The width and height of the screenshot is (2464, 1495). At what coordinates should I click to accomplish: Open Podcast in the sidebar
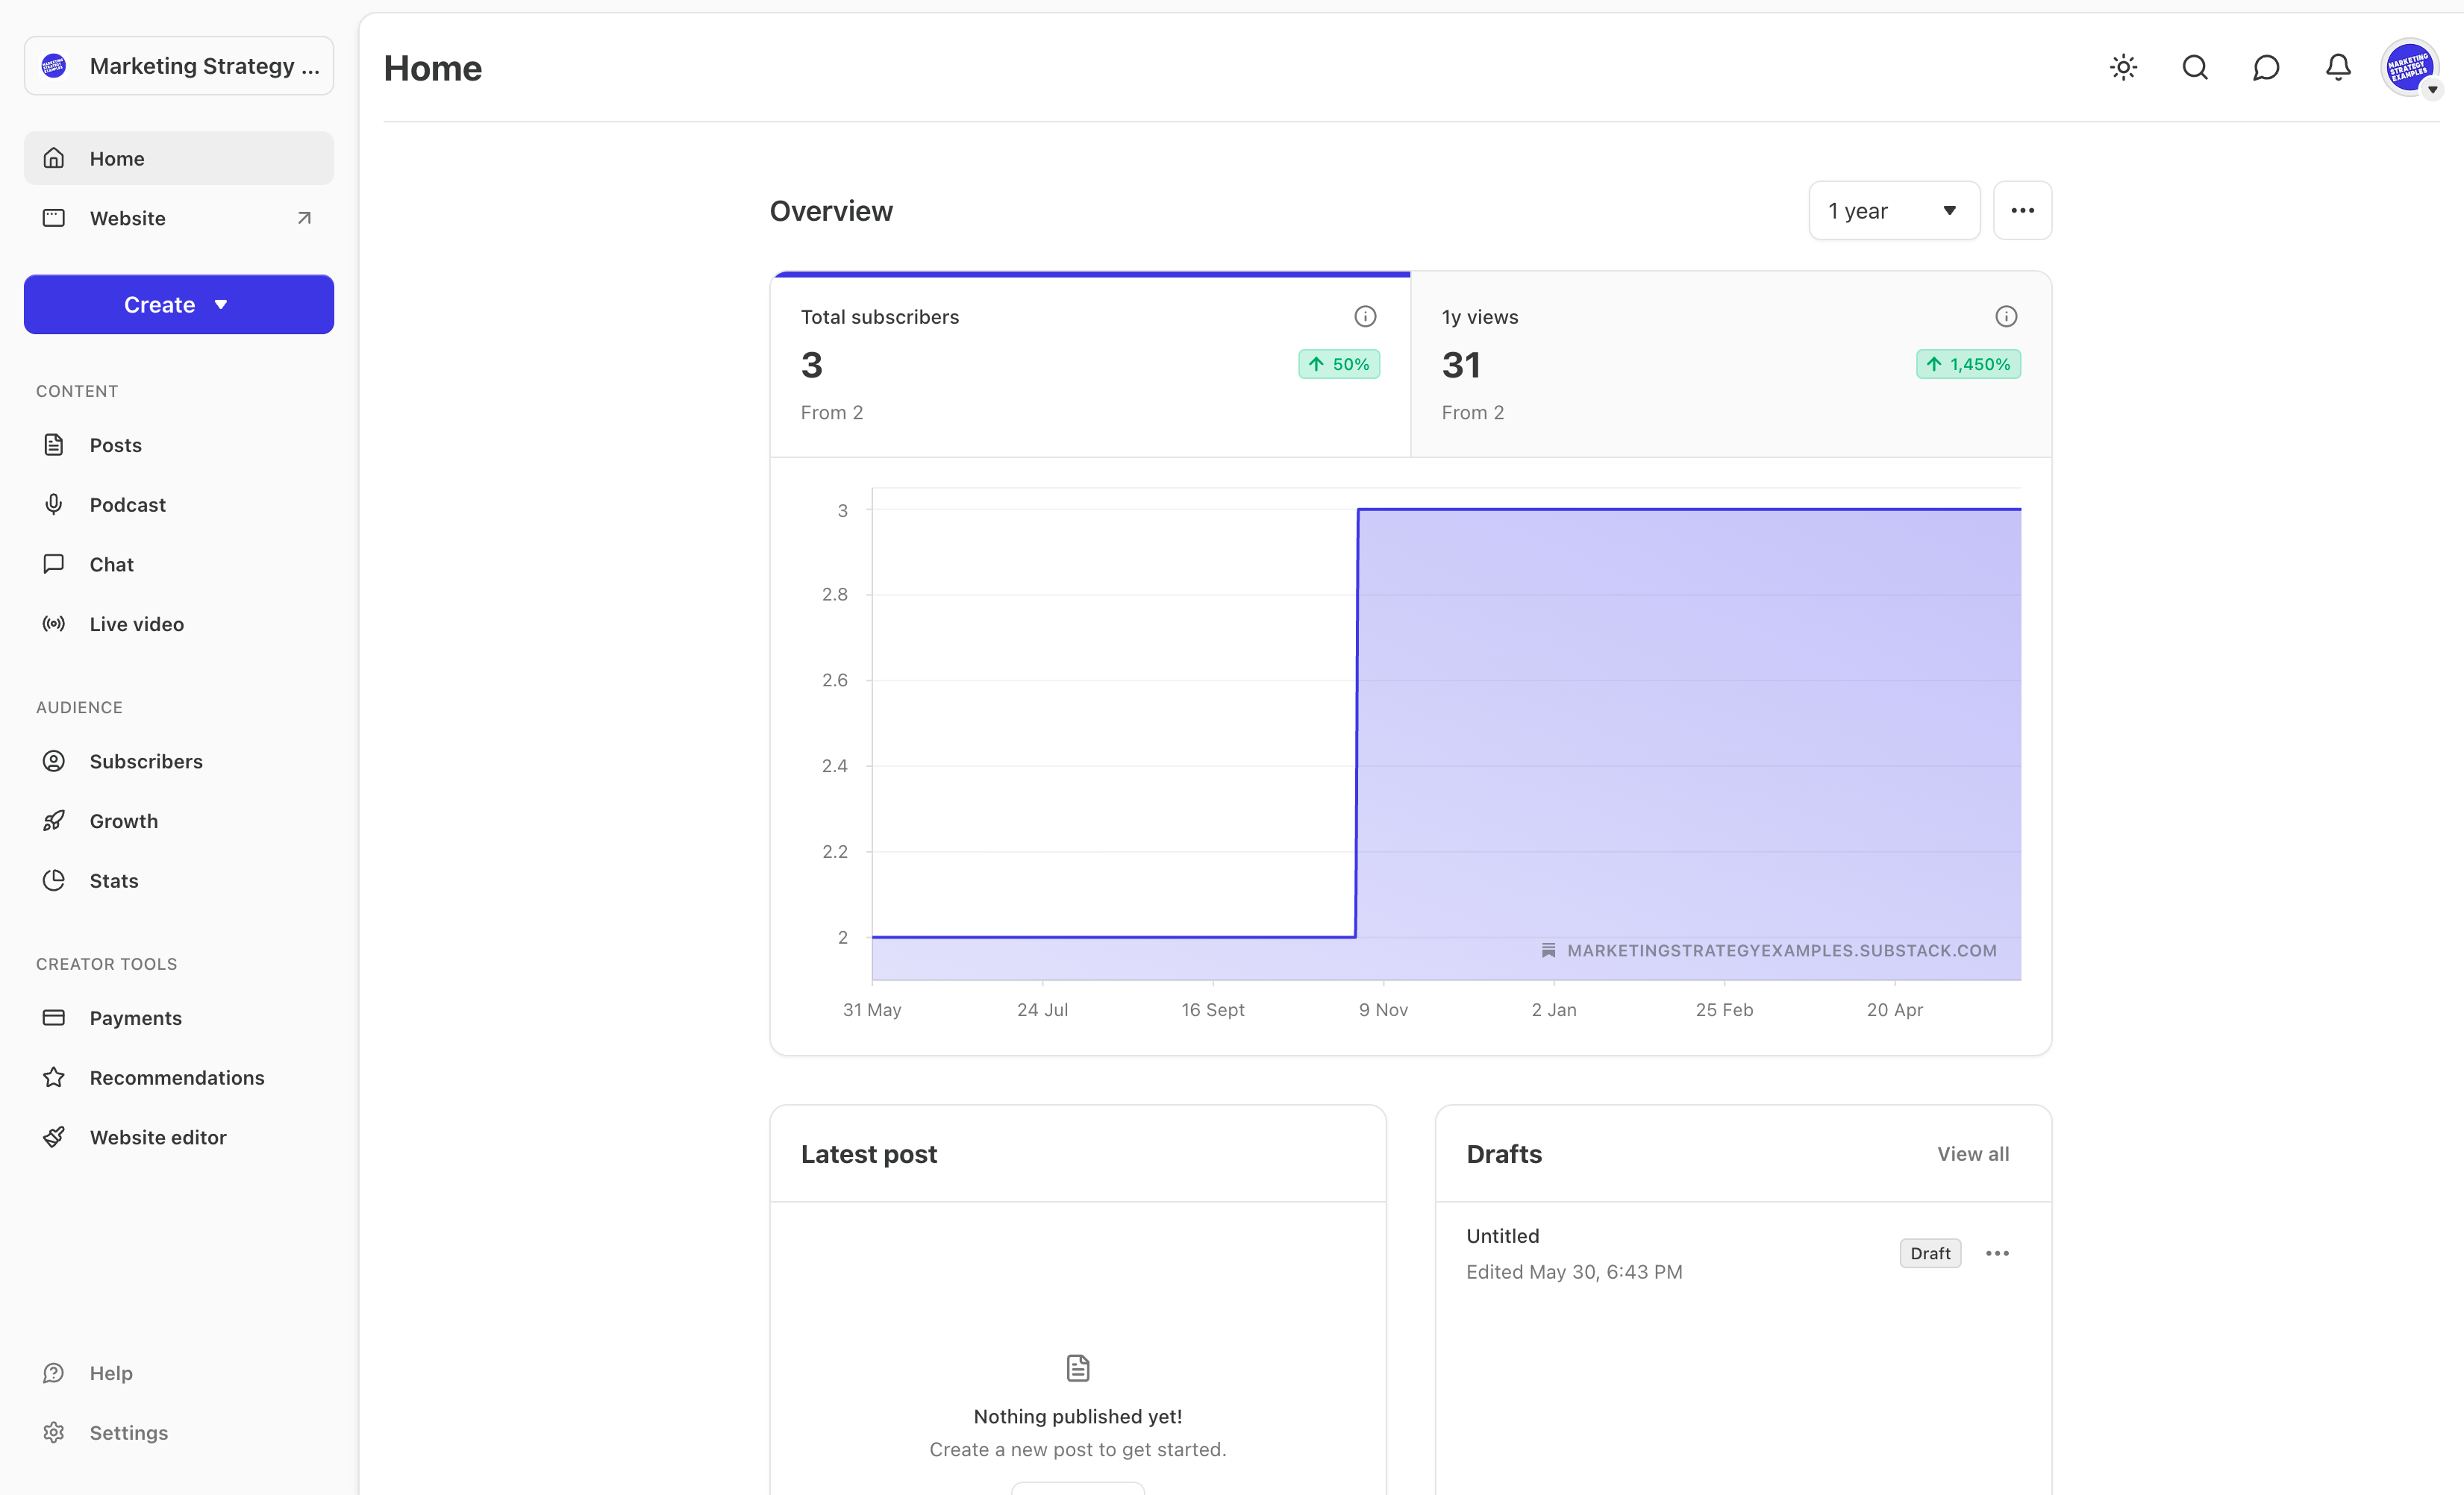coord(179,505)
